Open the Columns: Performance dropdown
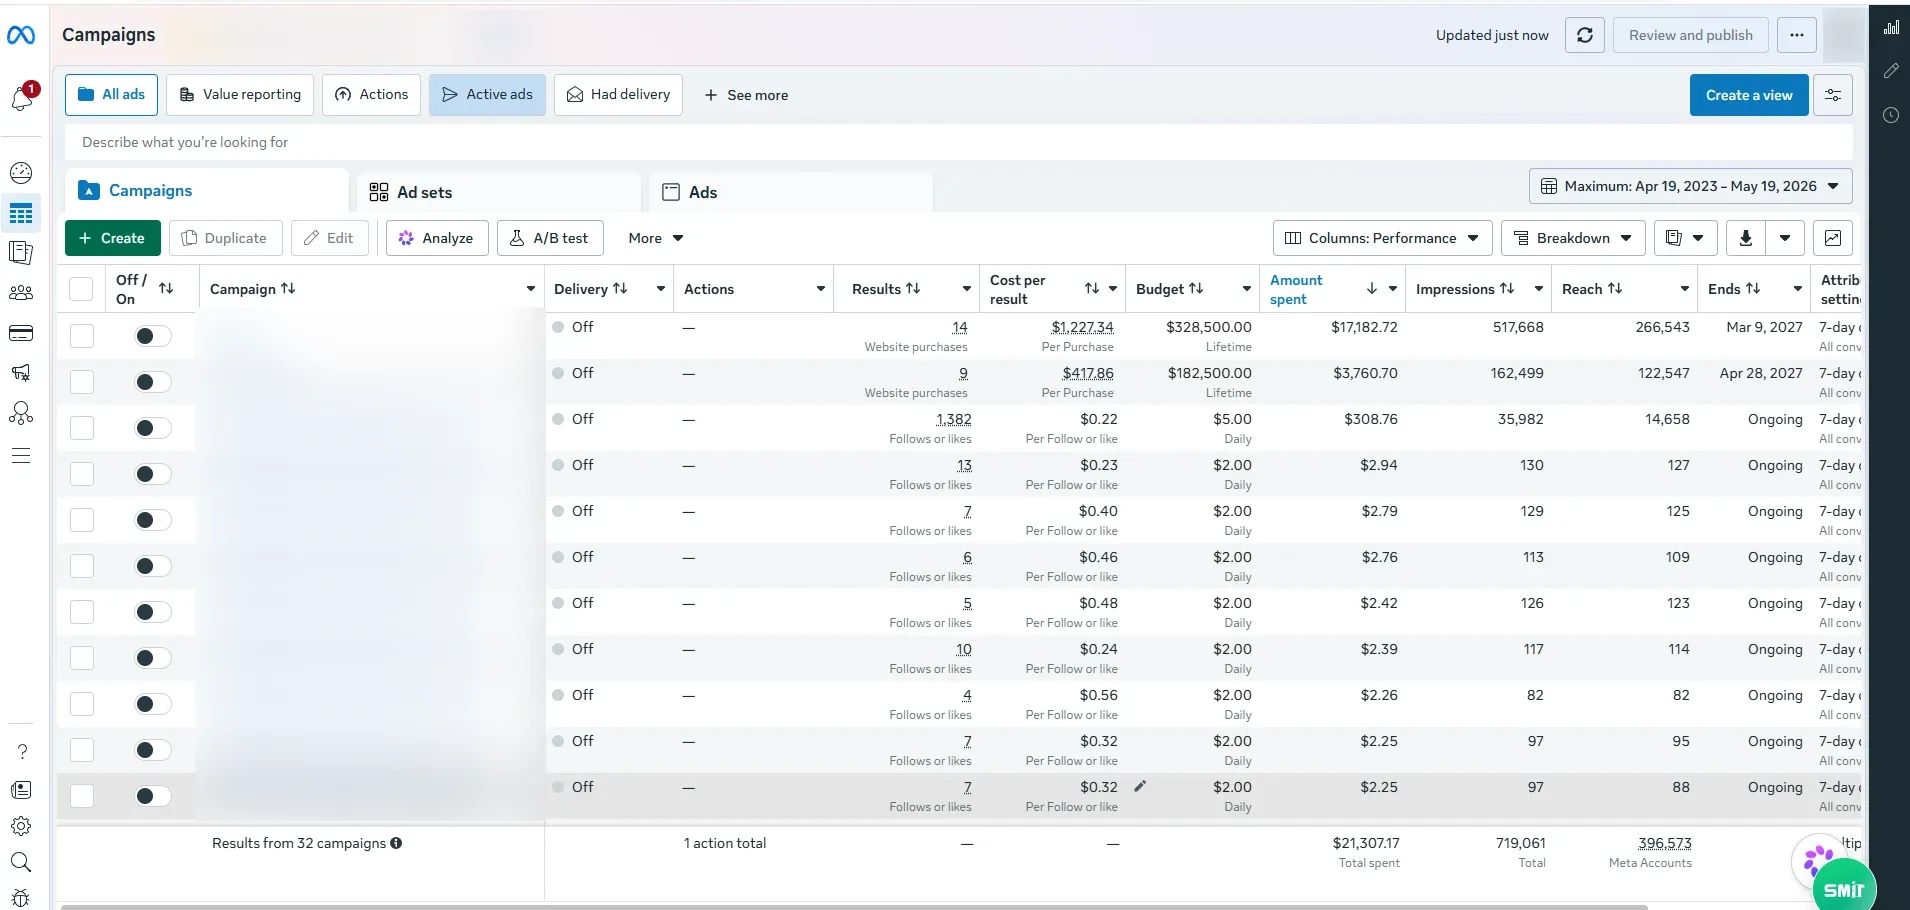Viewport: 1910px width, 910px height. tap(1382, 238)
